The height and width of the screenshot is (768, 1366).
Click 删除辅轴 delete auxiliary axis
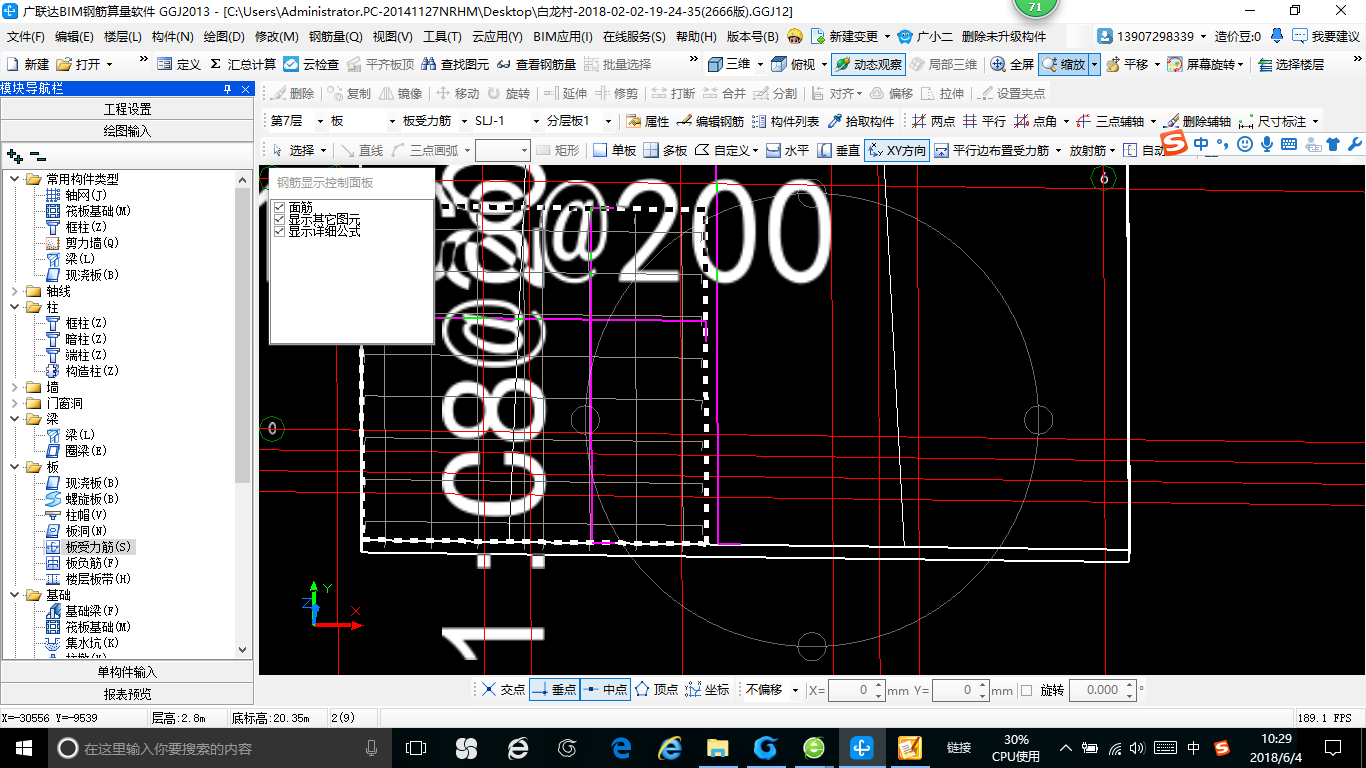(1198, 121)
